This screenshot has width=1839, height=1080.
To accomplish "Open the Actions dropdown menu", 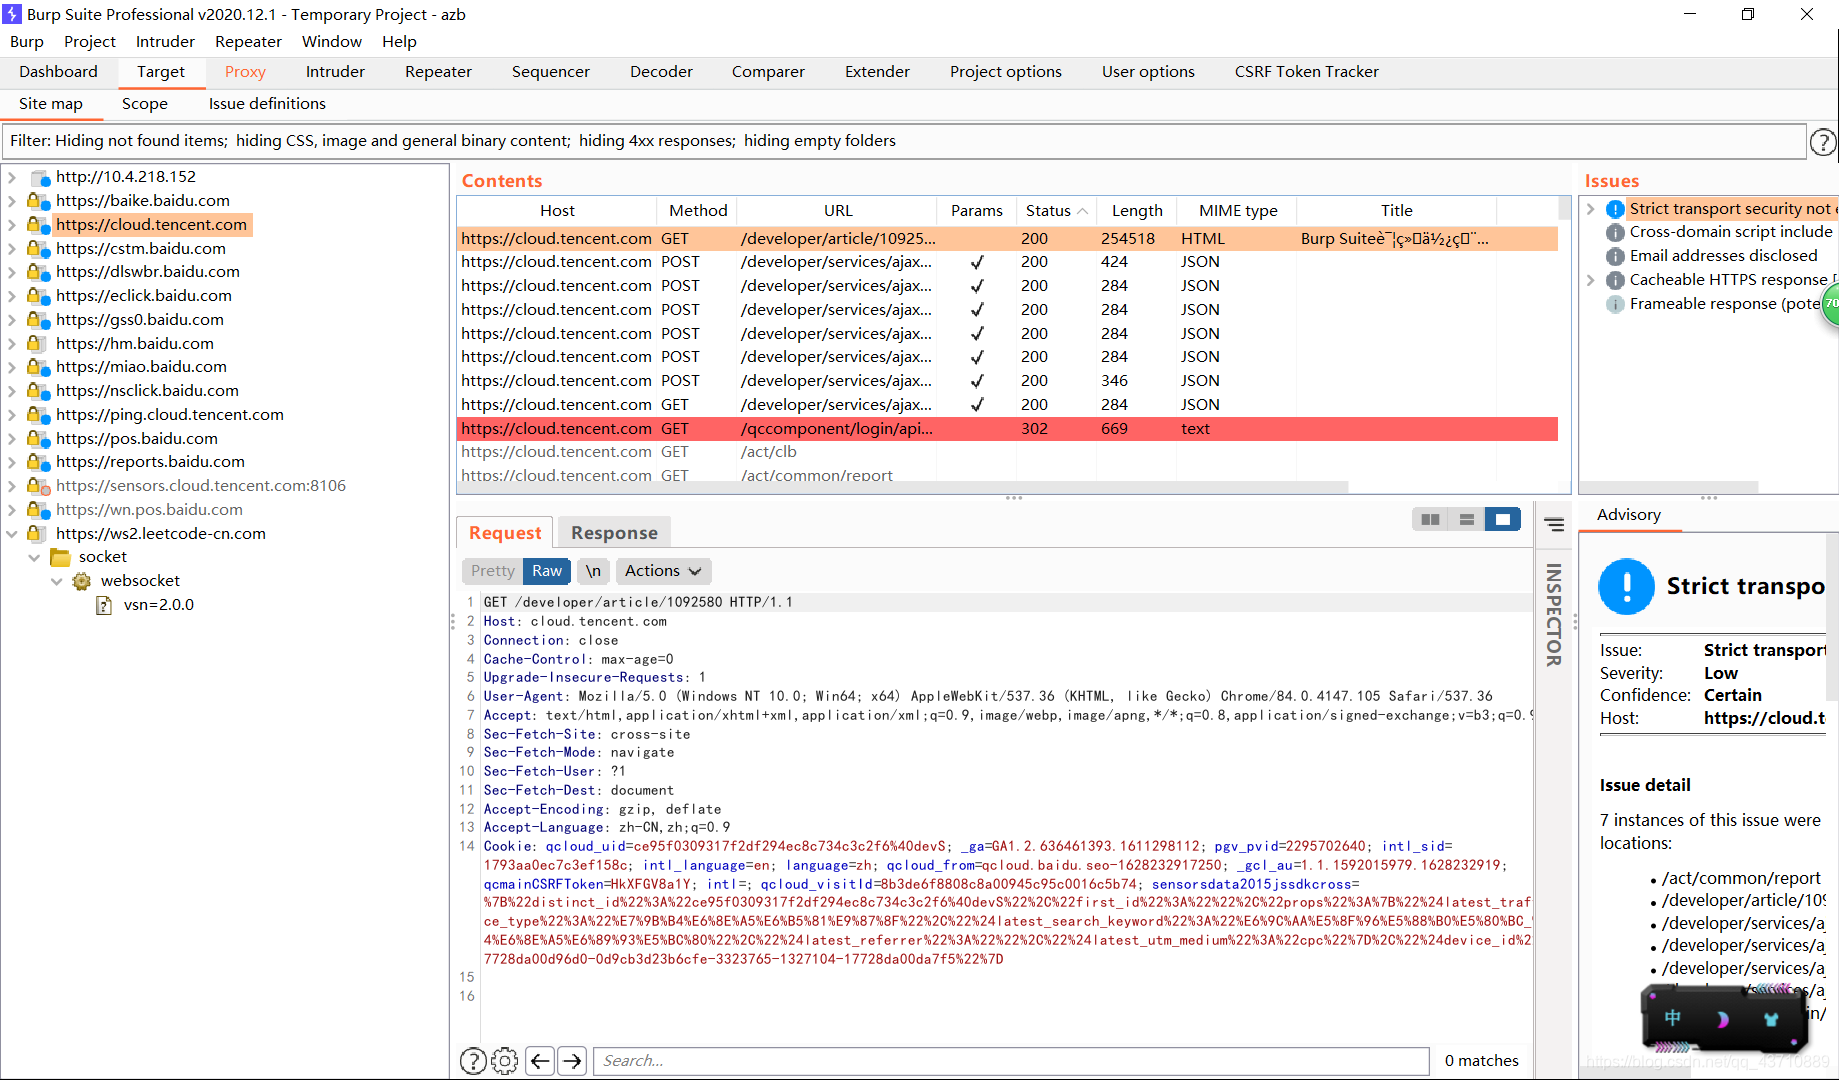I will click(663, 571).
